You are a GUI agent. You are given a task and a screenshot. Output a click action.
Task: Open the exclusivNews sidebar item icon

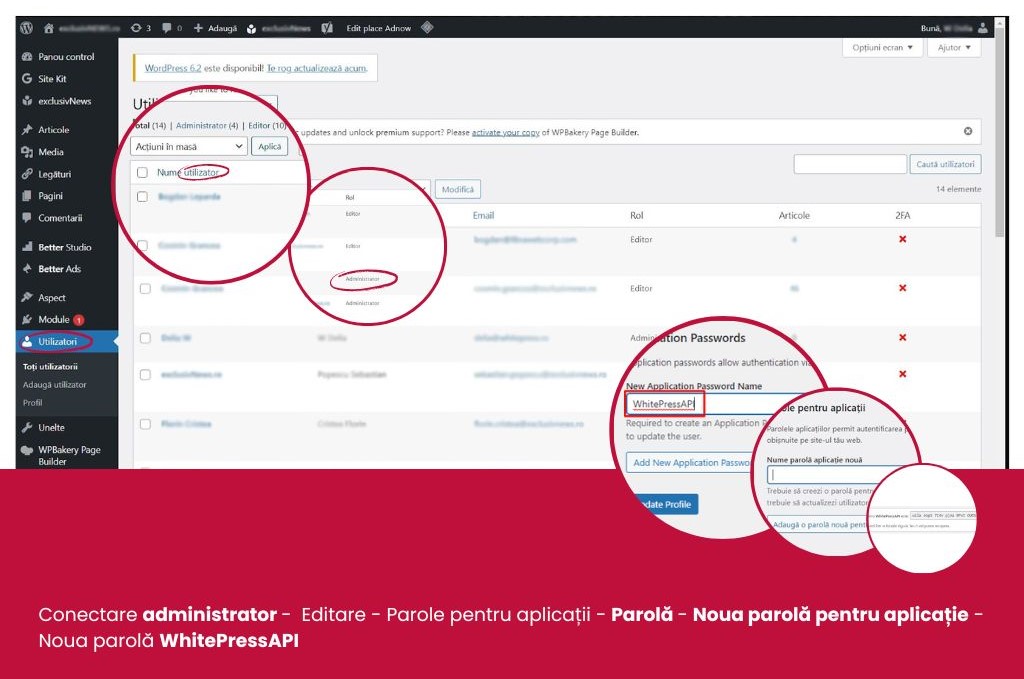(27, 101)
